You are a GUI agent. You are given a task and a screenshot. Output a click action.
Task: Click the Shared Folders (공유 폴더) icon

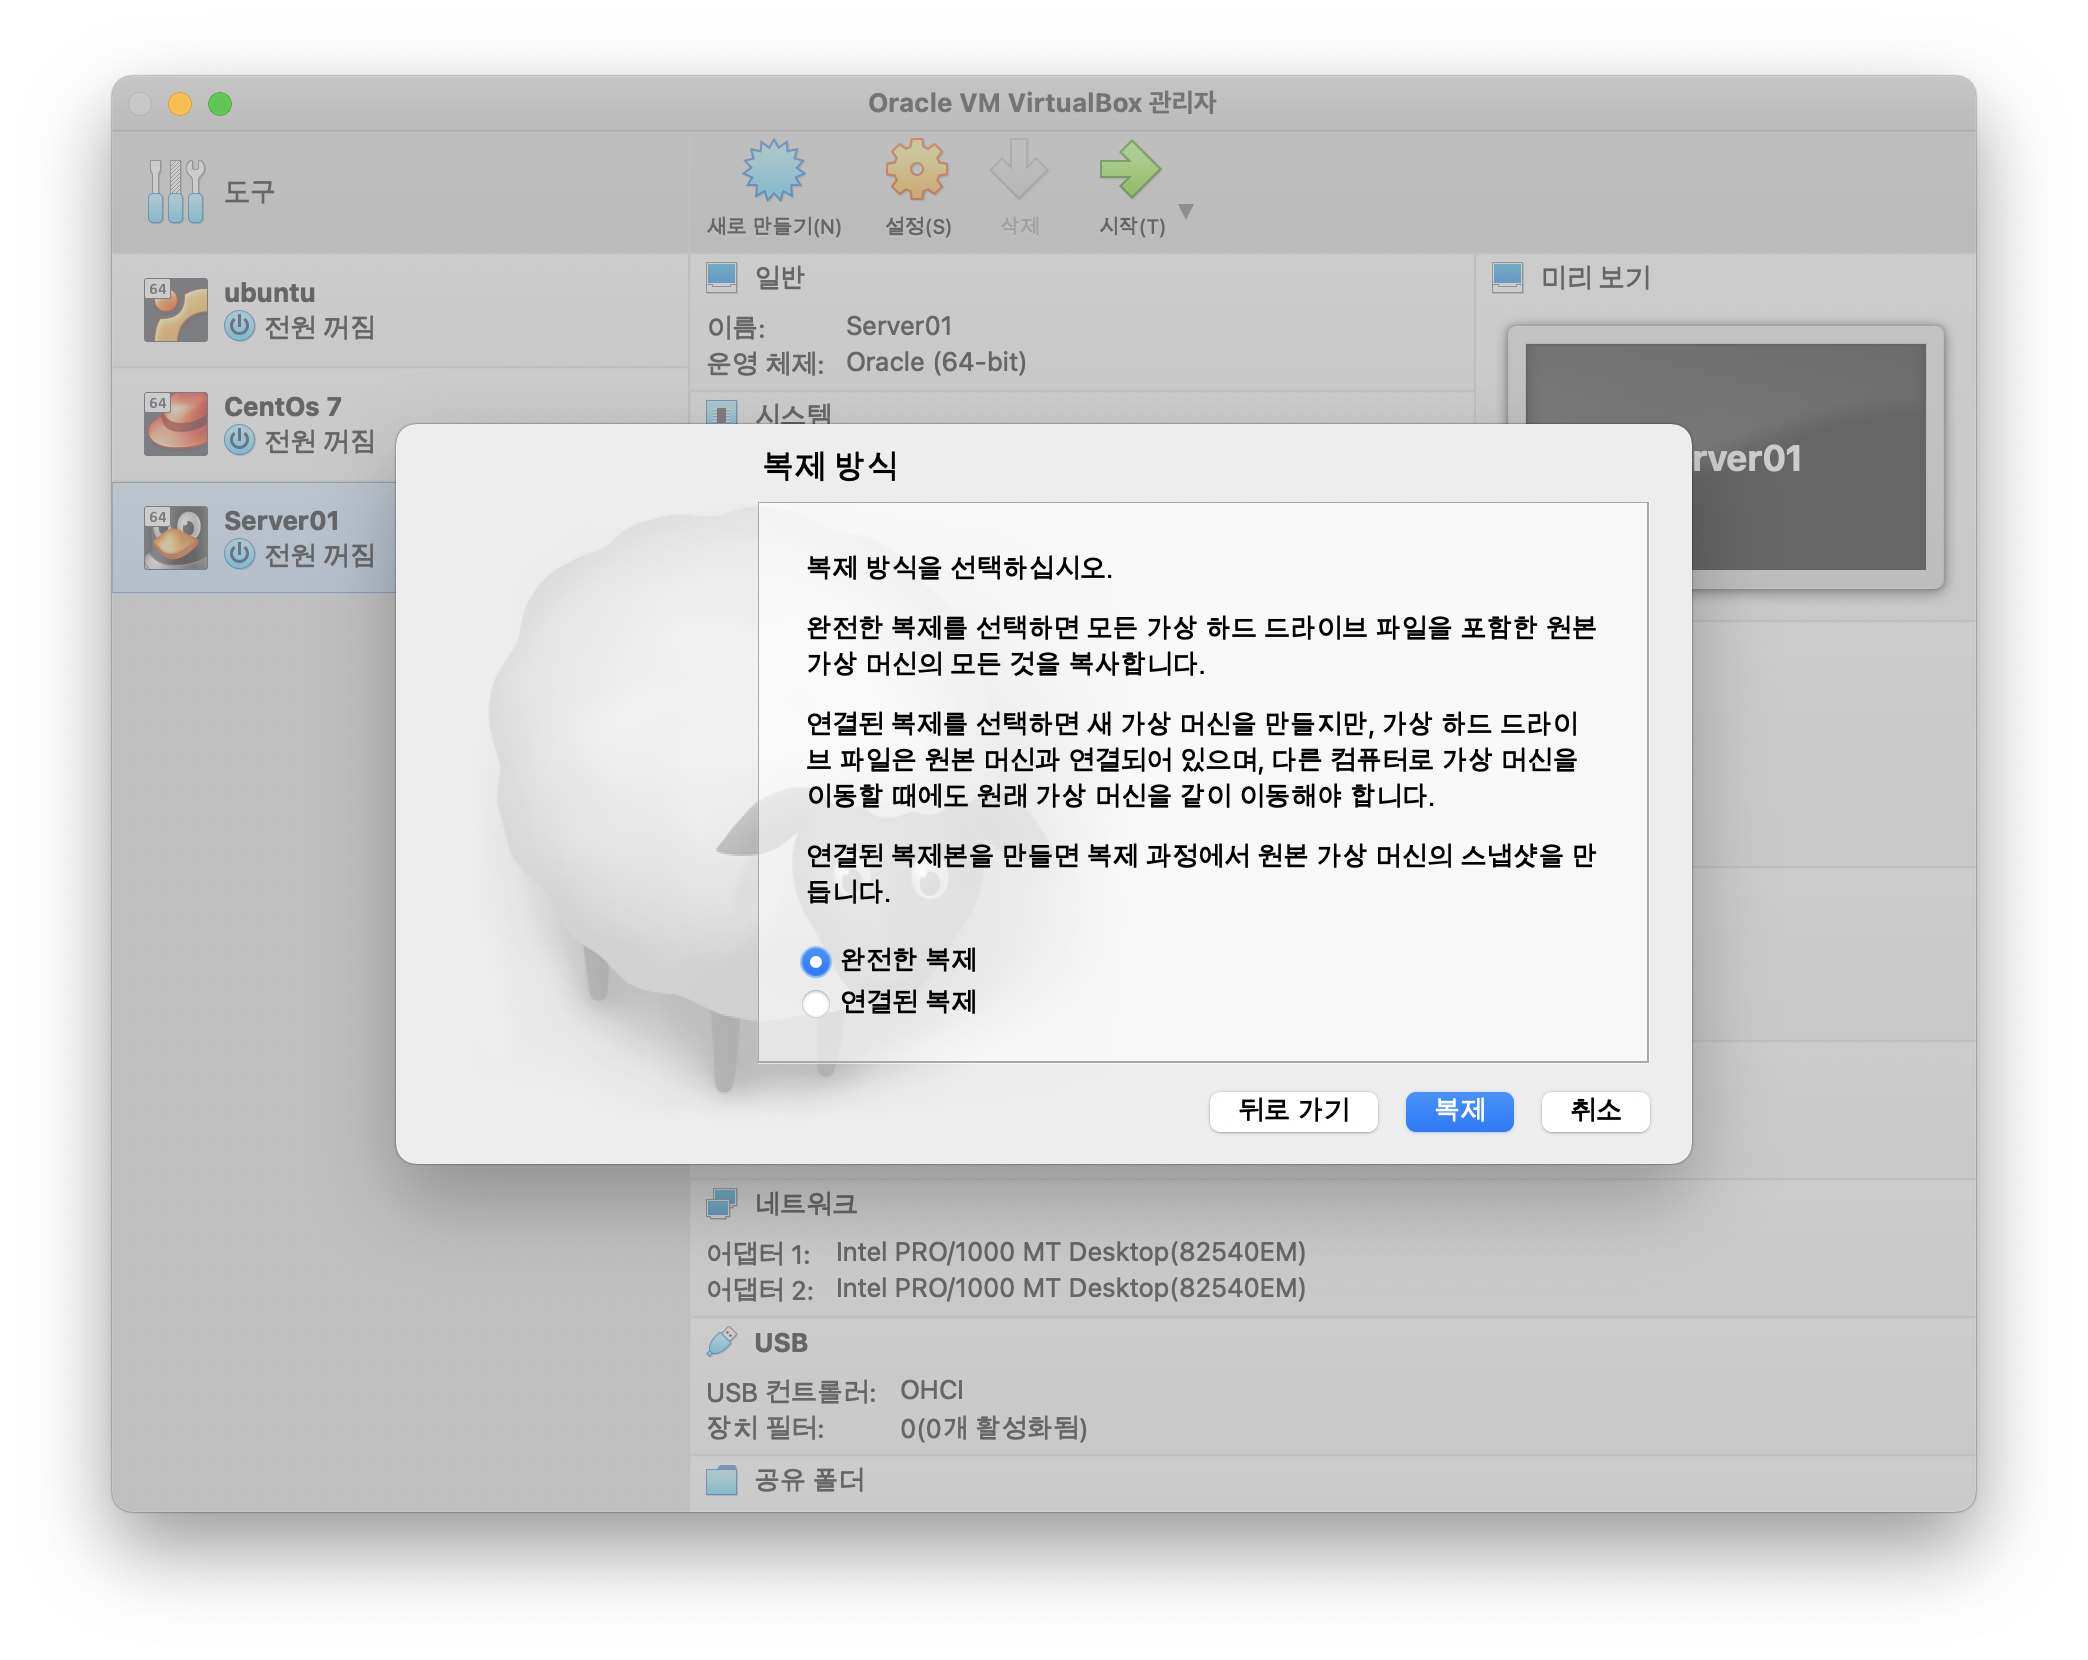point(721,1480)
